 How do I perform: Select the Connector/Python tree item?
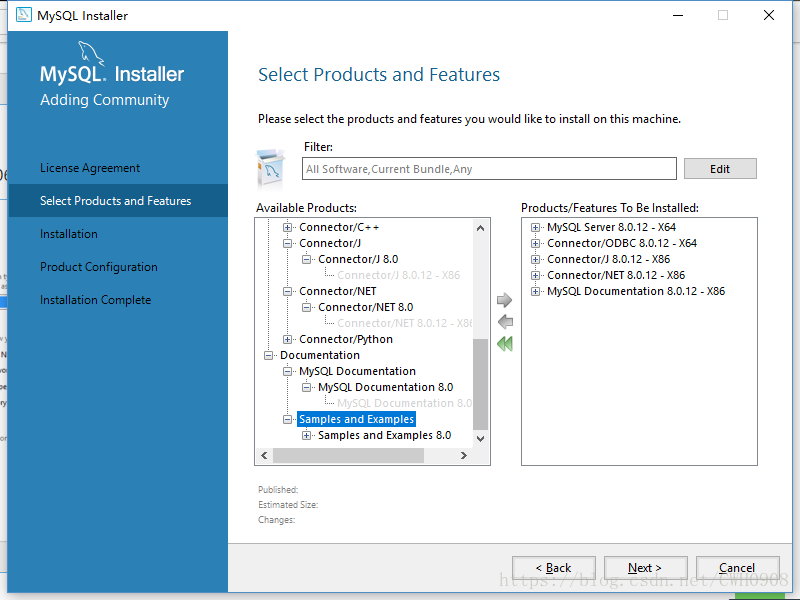point(346,340)
